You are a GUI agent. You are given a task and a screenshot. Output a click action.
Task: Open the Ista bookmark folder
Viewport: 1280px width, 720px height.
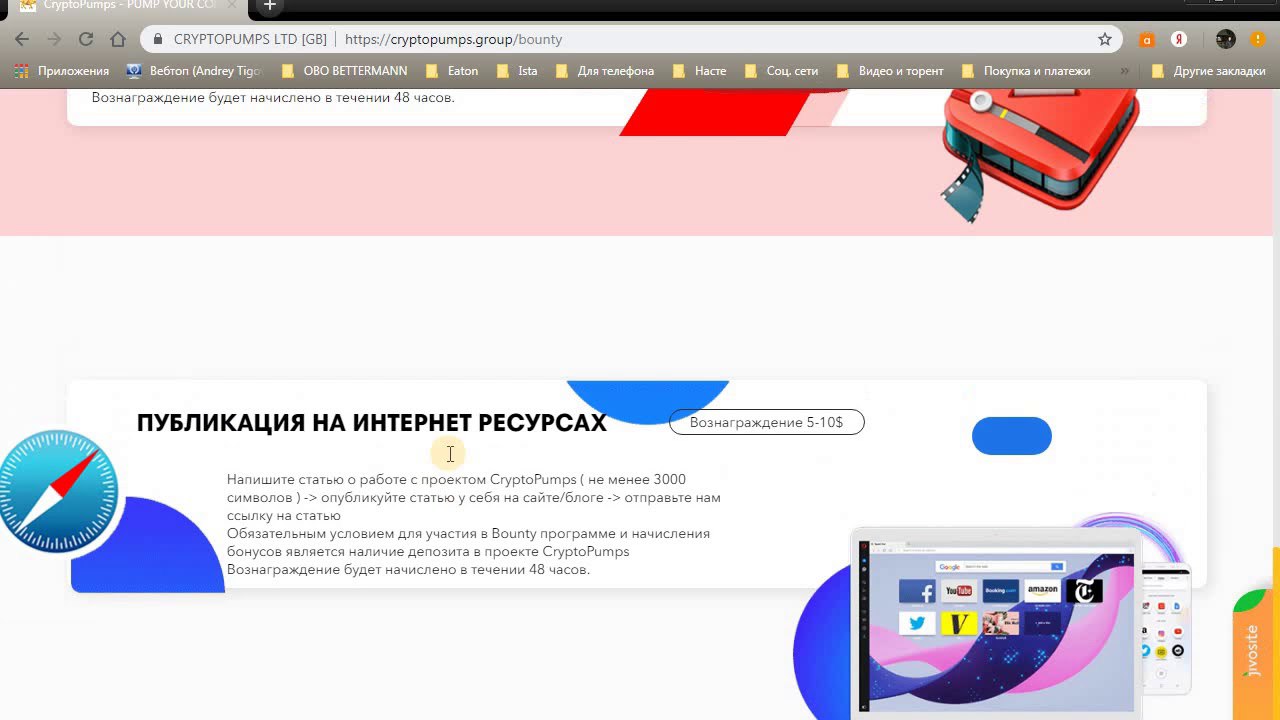[x=517, y=71]
